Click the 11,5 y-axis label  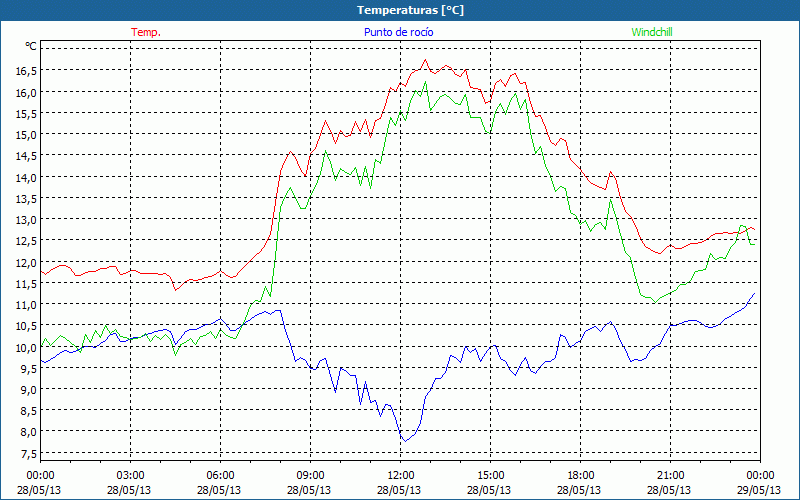coord(26,284)
